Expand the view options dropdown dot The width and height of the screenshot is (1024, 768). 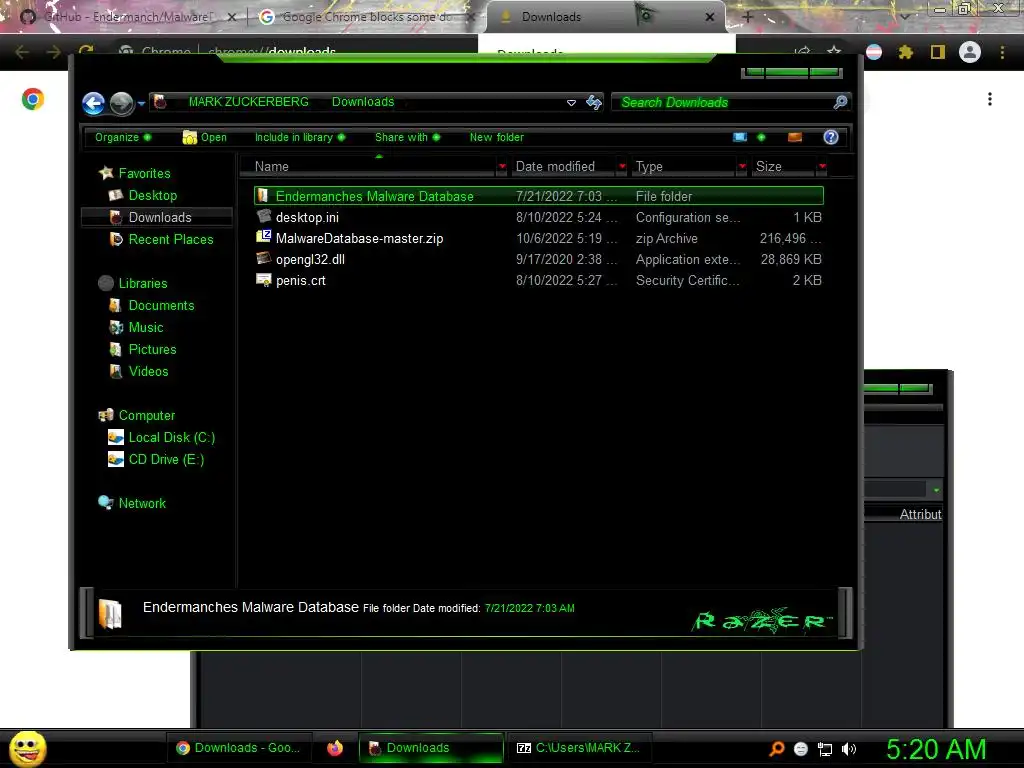761,137
